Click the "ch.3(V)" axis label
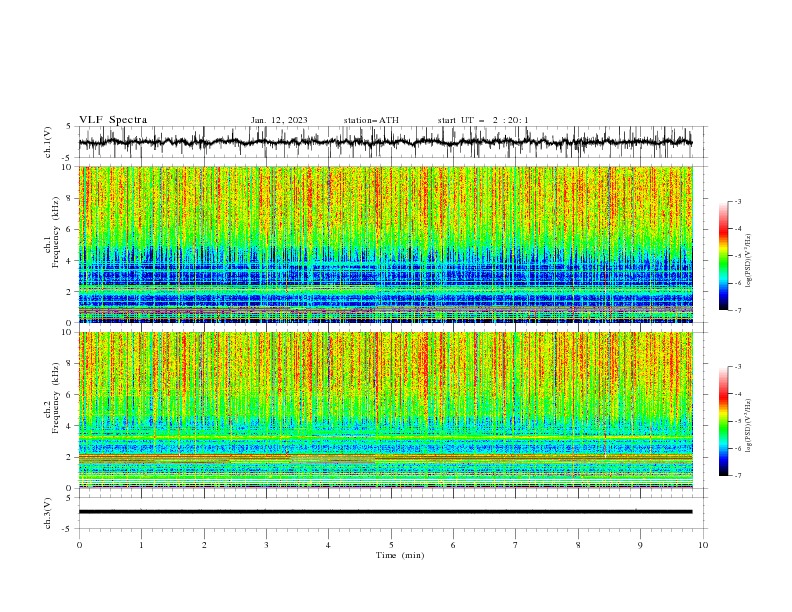This screenshot has height=612, width=792. coord(48,513)
